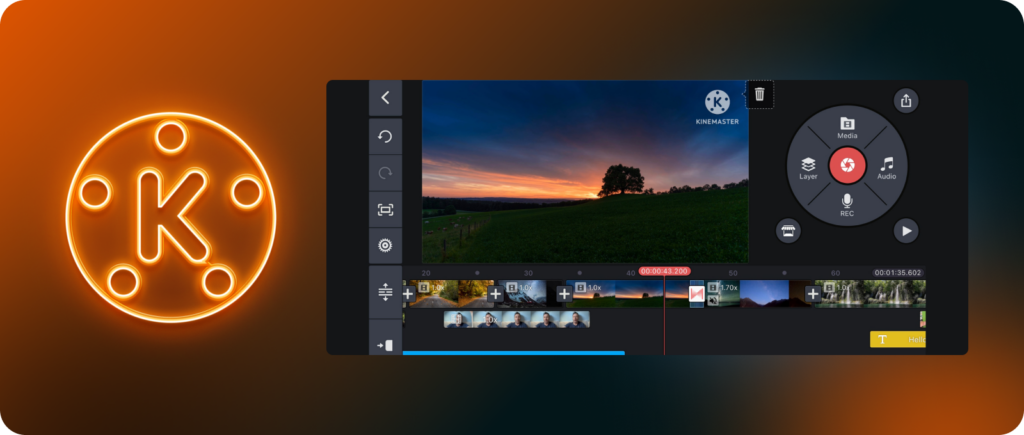Screen dimensions: 1024x435
Task: Tap the red camera shutter button
Action: 847,165
